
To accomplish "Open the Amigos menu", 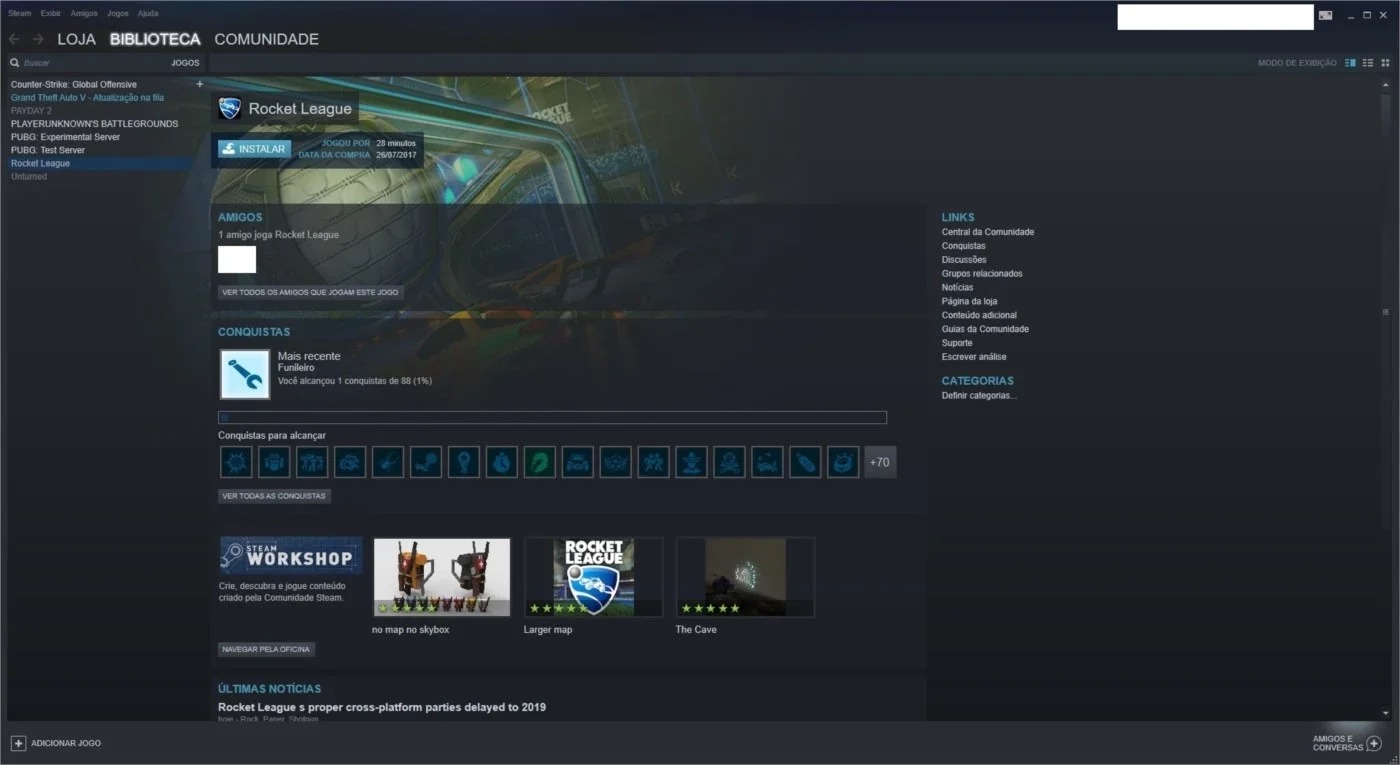I will pyautogui.click(x=84, y=14).
